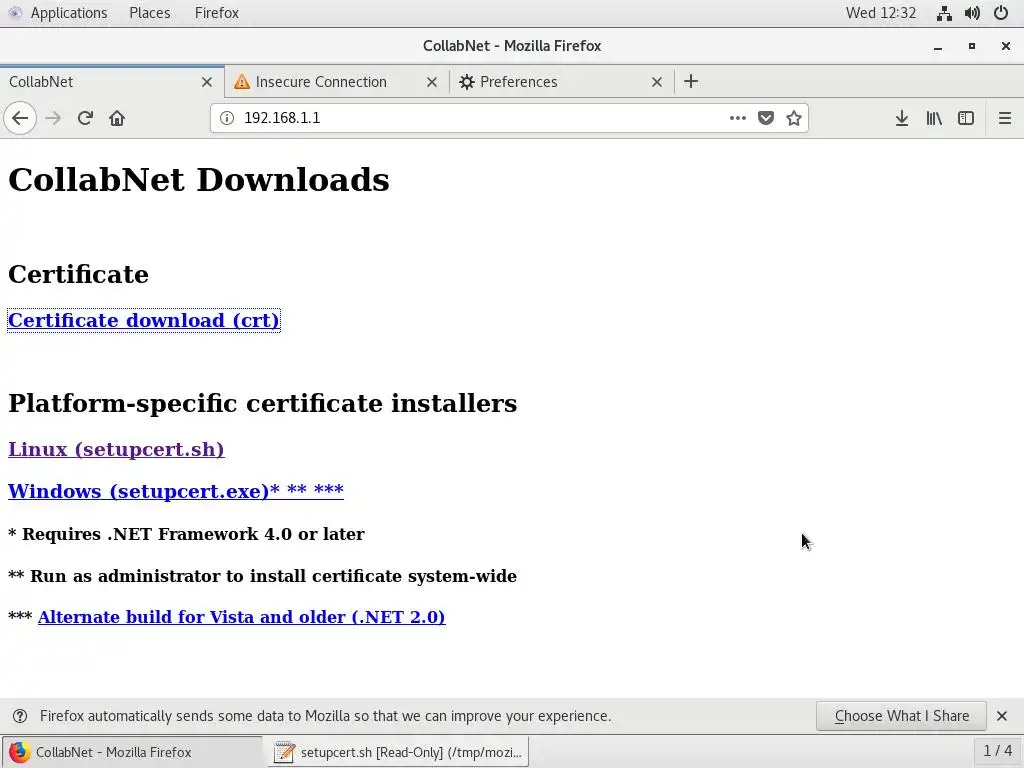Viewport: 1024px width, 768px height.
Task: Open the power menu icon
Action: [1001, 13]
